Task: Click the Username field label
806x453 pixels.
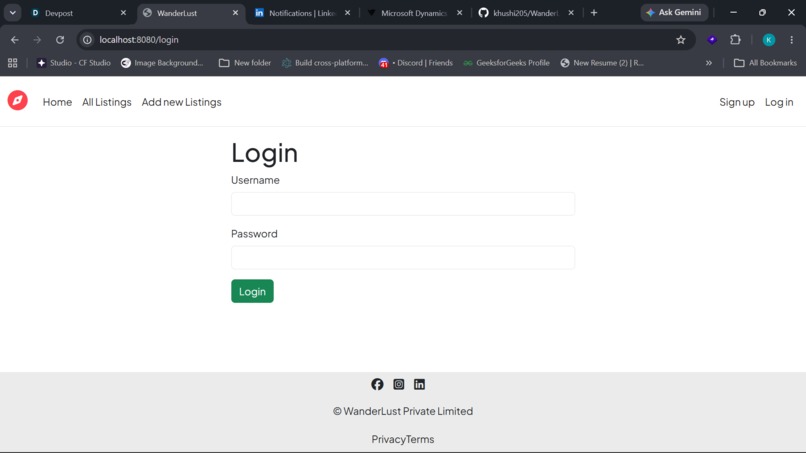Action: pyautogui.click(x=255, y=180)
